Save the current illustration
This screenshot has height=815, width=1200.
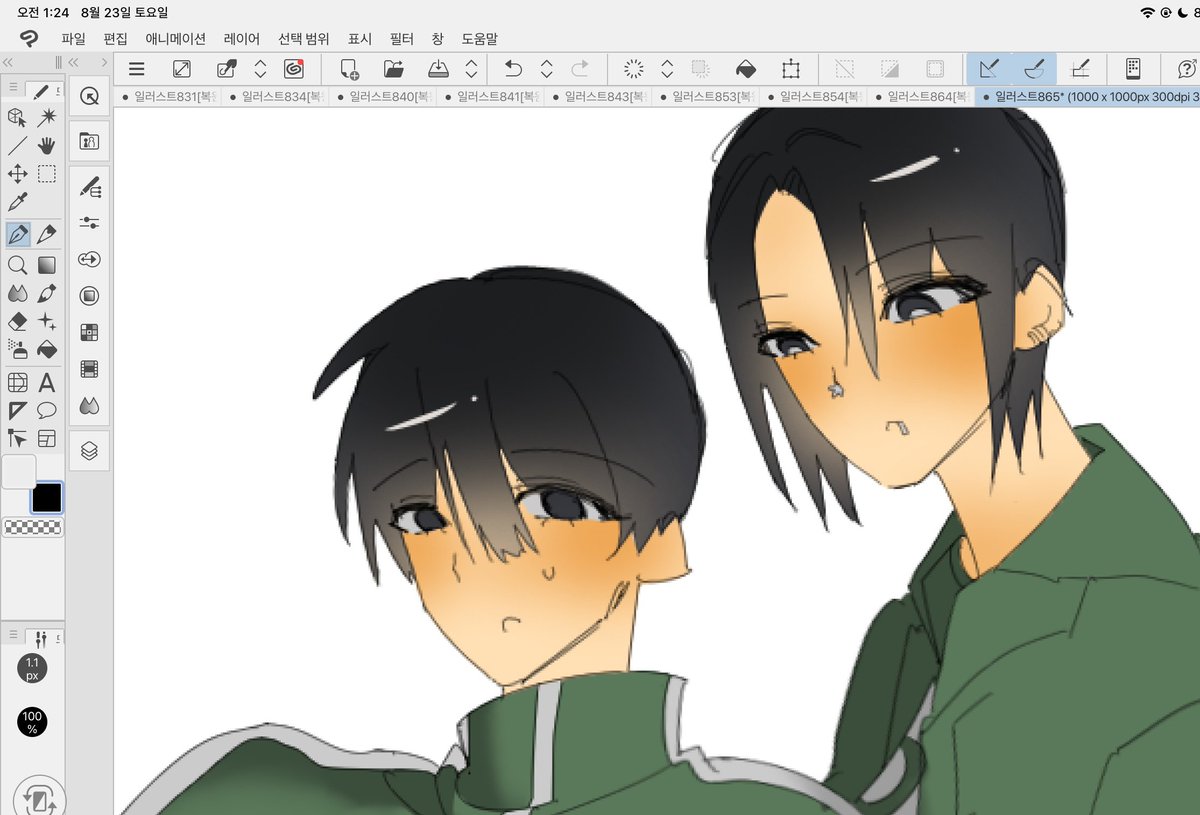pyautogui.click(x=439, y=69)
